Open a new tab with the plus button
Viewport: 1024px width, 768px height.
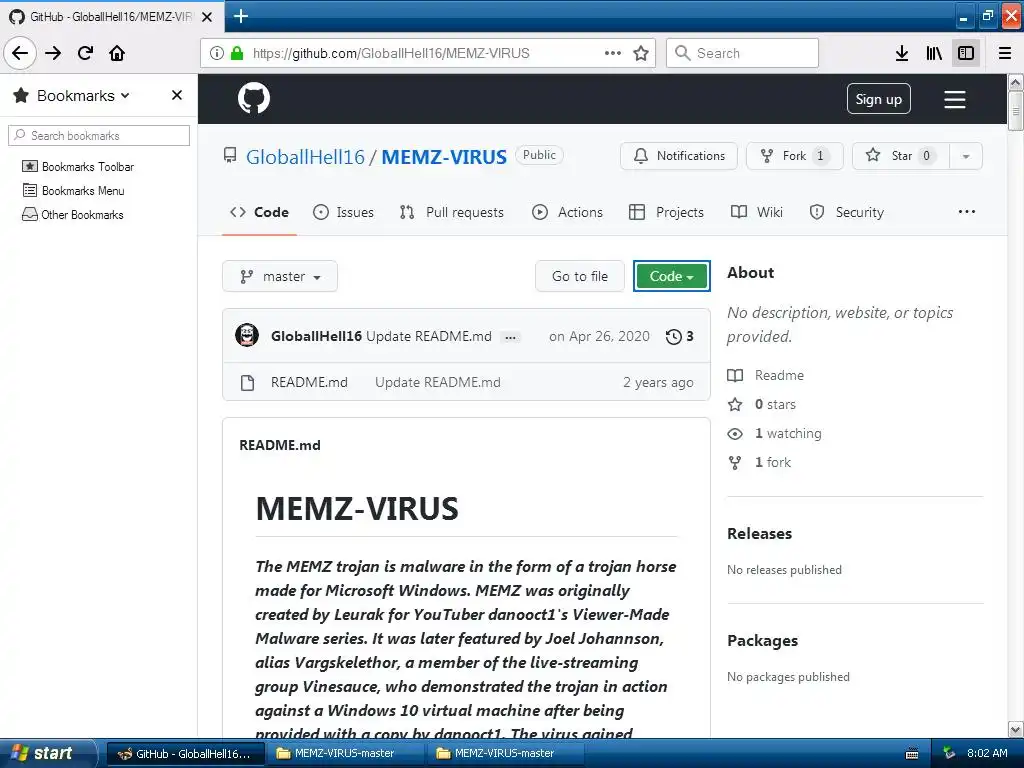tap(240, 16)
